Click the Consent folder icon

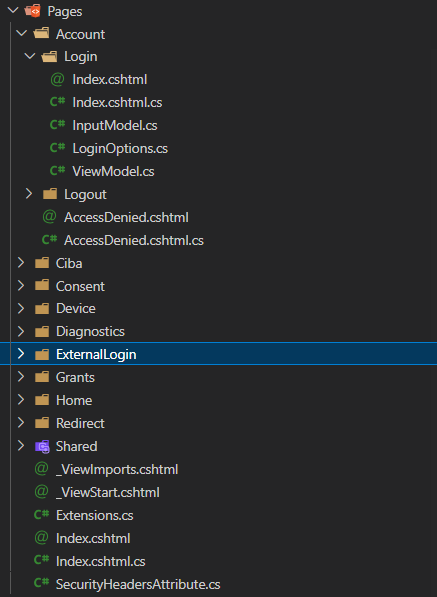[x=42, y=286]
